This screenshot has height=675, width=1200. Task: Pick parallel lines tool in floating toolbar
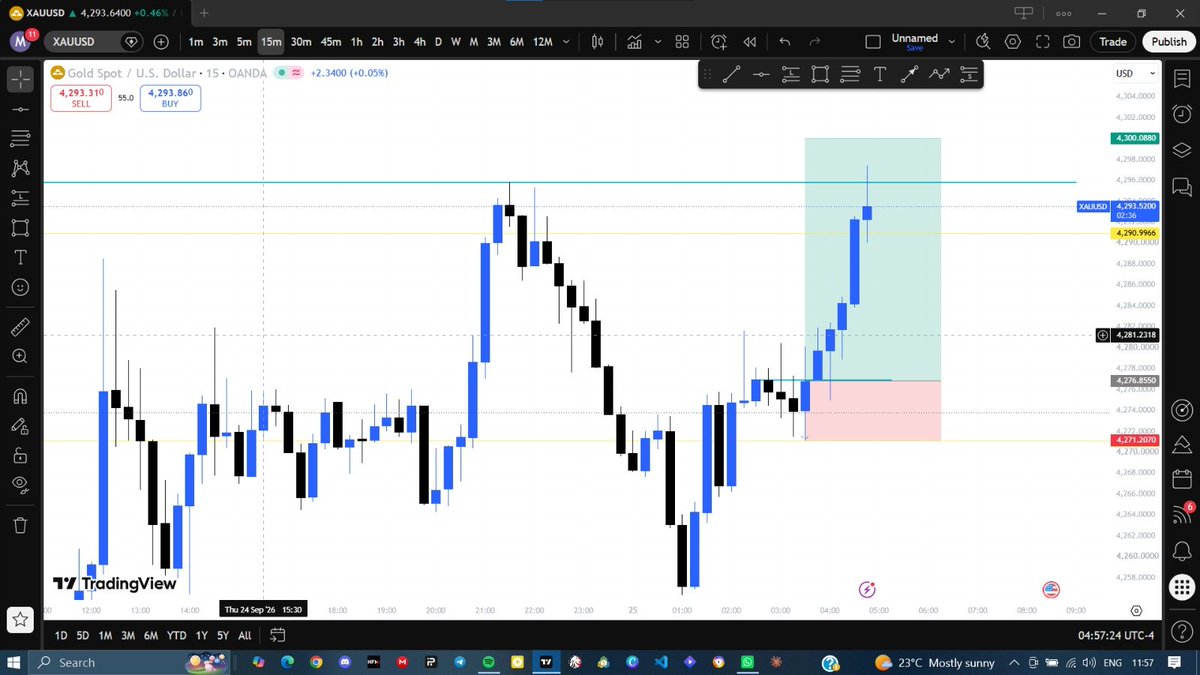point(850,73)
